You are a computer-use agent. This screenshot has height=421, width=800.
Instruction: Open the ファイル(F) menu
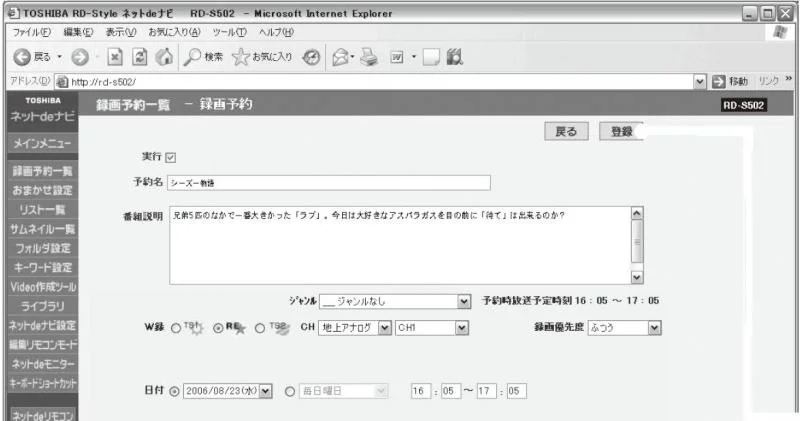pyautogui.click(x=32, y=32)
